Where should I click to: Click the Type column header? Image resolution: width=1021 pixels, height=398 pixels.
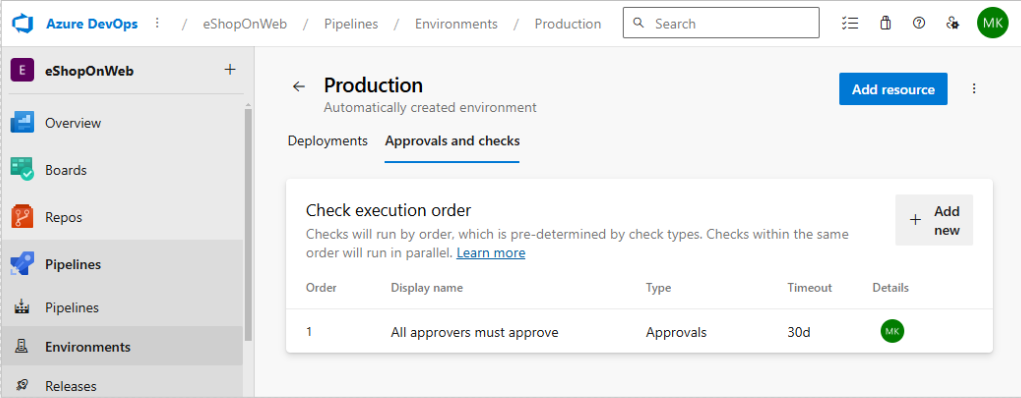pyautogui.click(x=658, y=287)
